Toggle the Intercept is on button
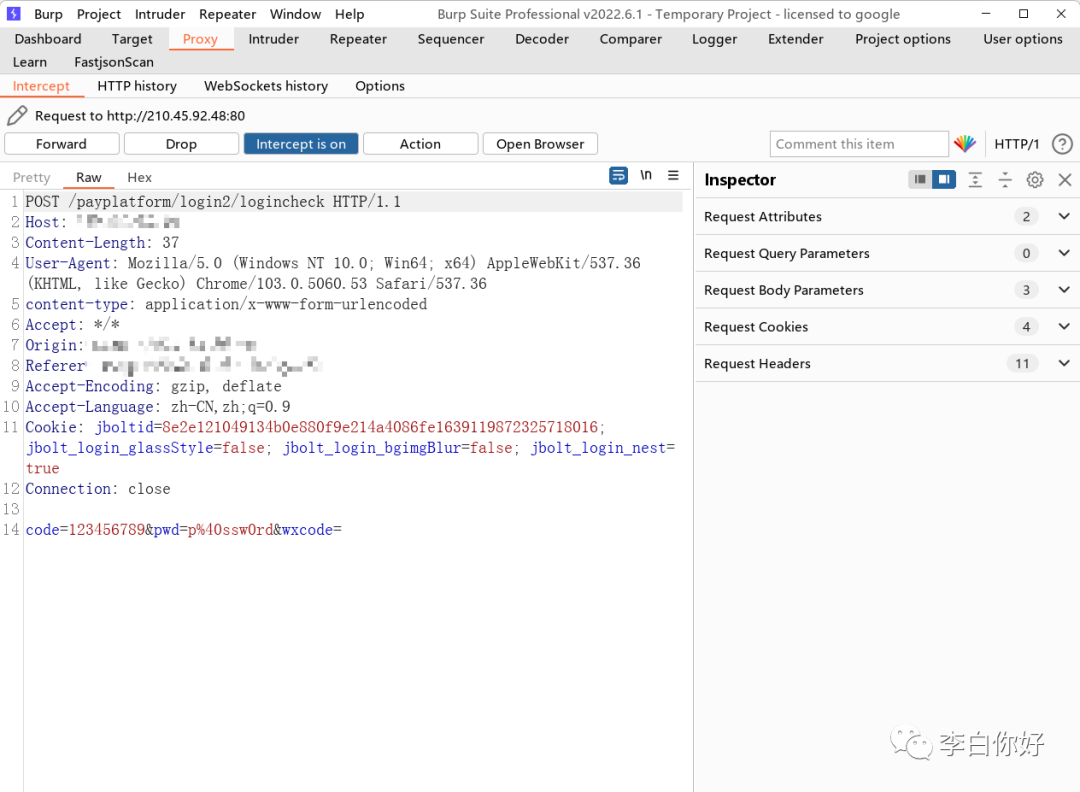 [301, 144]
